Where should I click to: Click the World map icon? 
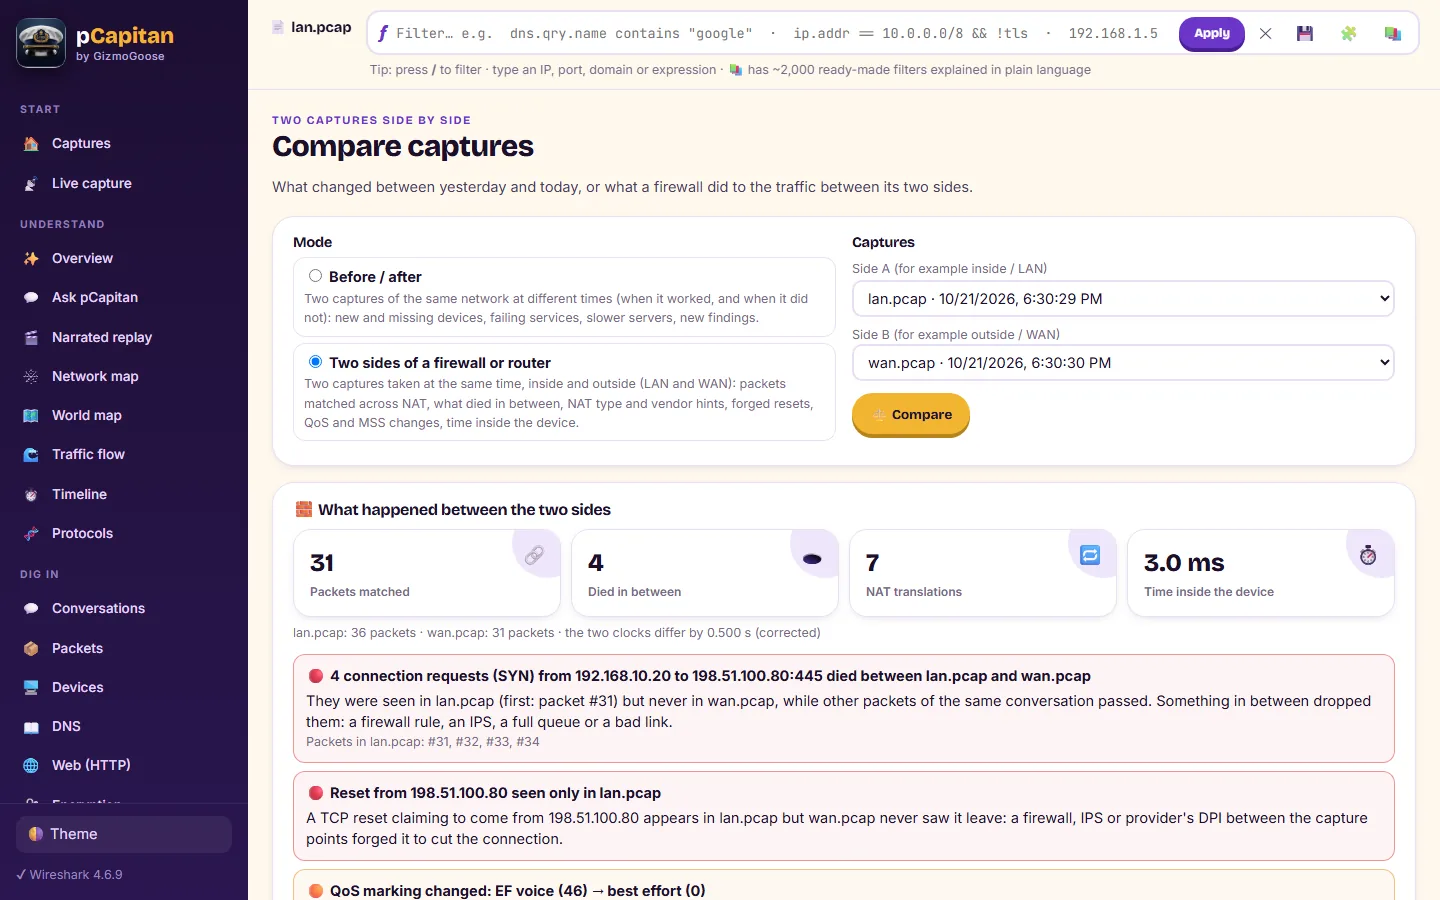coord(31,415)
